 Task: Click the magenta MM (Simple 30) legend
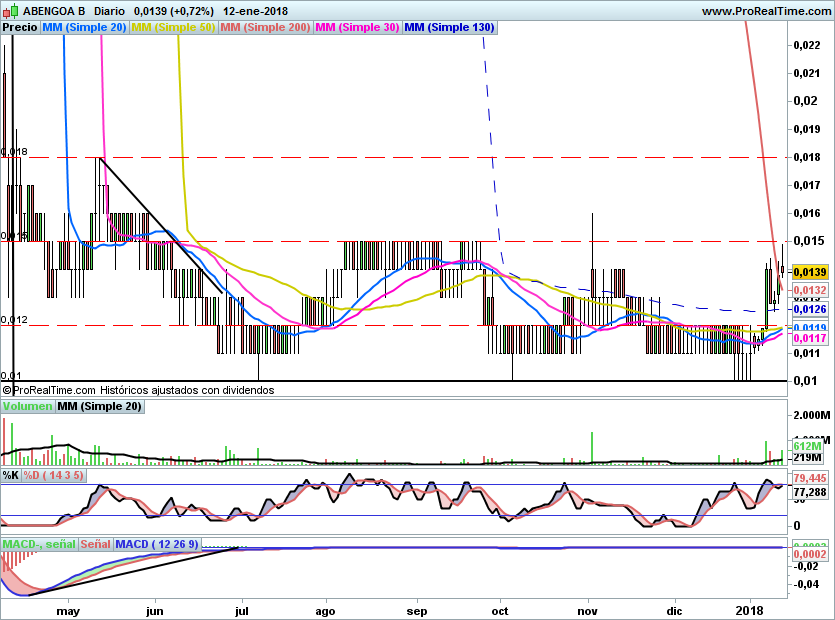pos(357,28)
